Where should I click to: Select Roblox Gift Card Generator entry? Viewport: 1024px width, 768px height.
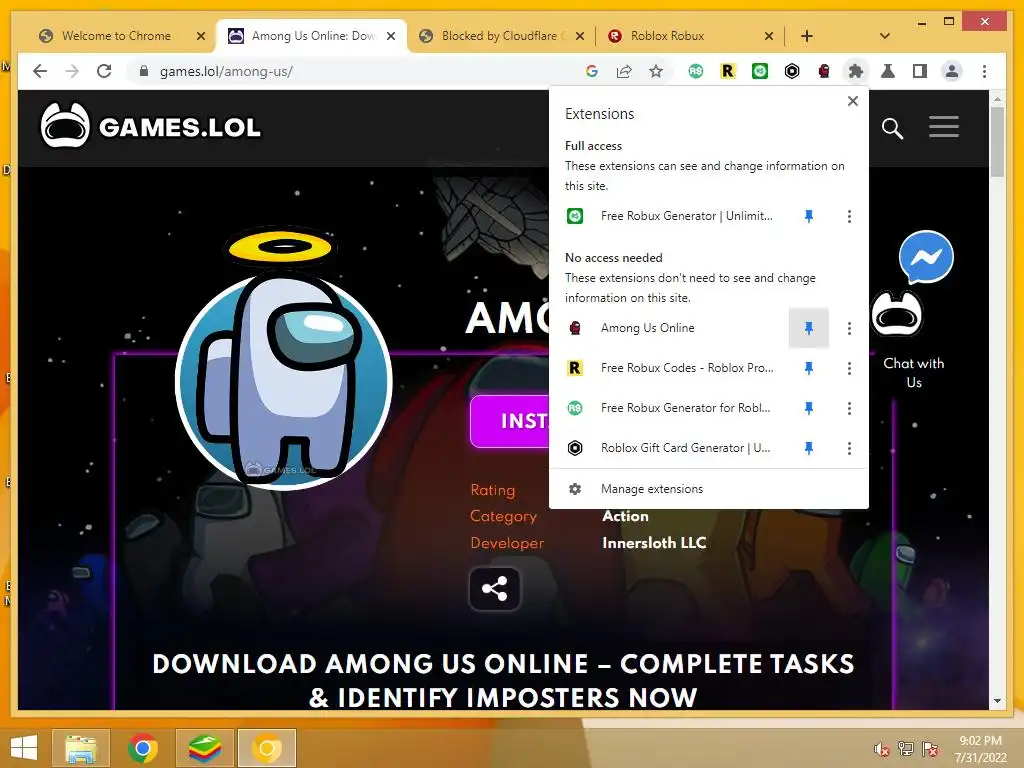pos(669,448)
